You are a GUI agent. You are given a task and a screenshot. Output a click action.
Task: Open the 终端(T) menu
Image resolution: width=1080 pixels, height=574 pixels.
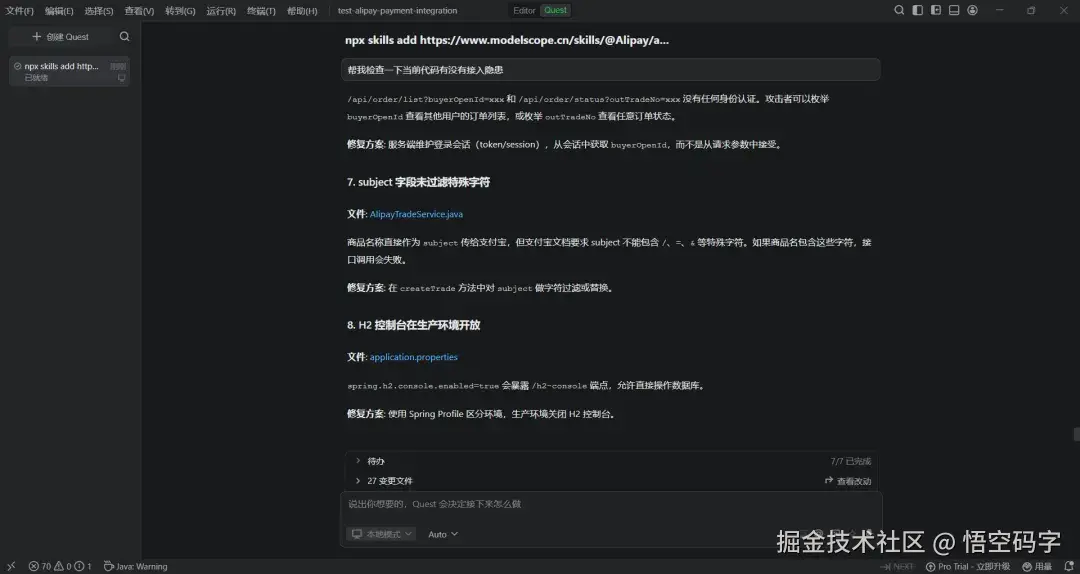261,11
